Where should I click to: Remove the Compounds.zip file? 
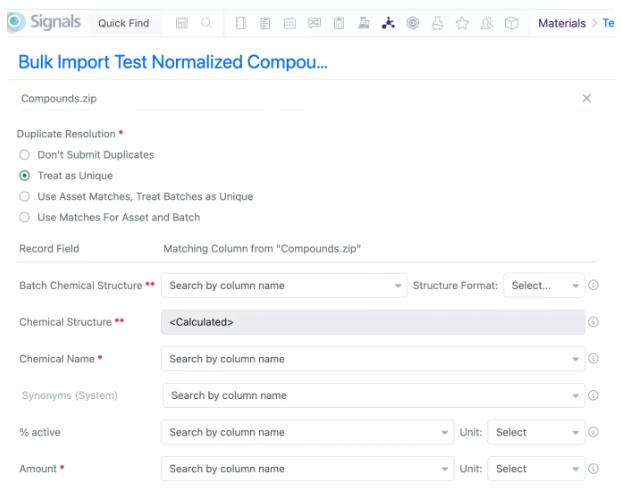[x=586, y=98]
